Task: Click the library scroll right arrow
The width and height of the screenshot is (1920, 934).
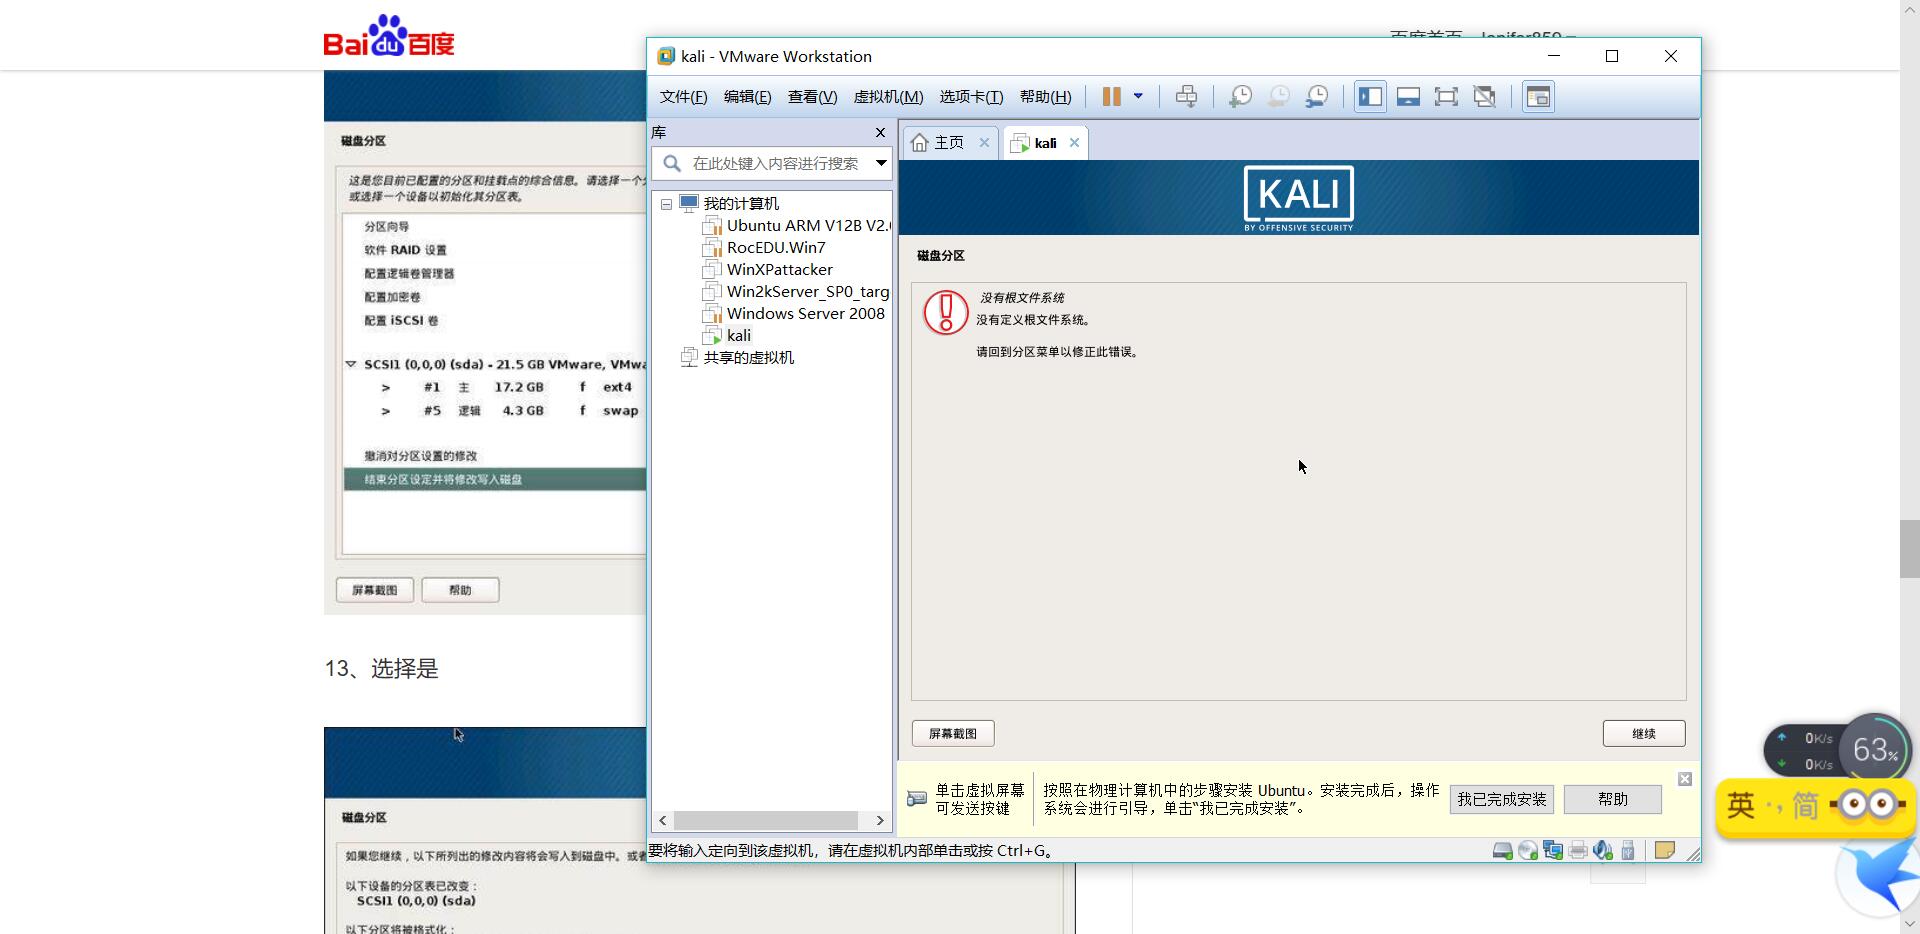Action: pyautogui.click(x=880, y=820)
